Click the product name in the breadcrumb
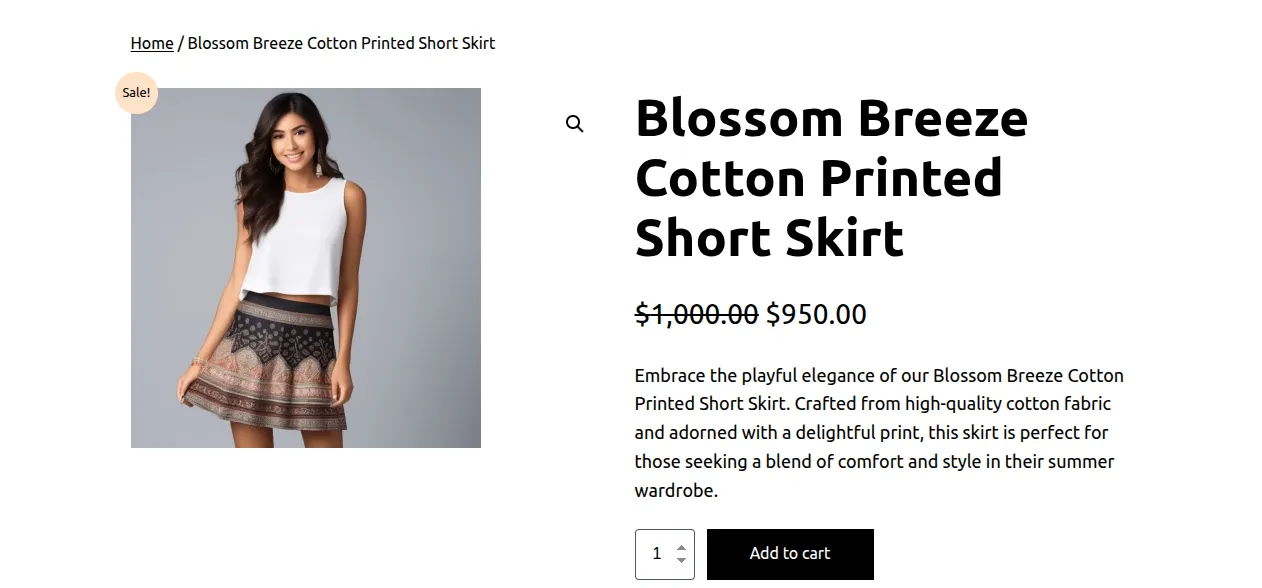The width and height of the screenshot is (1262, 588). 341,43
